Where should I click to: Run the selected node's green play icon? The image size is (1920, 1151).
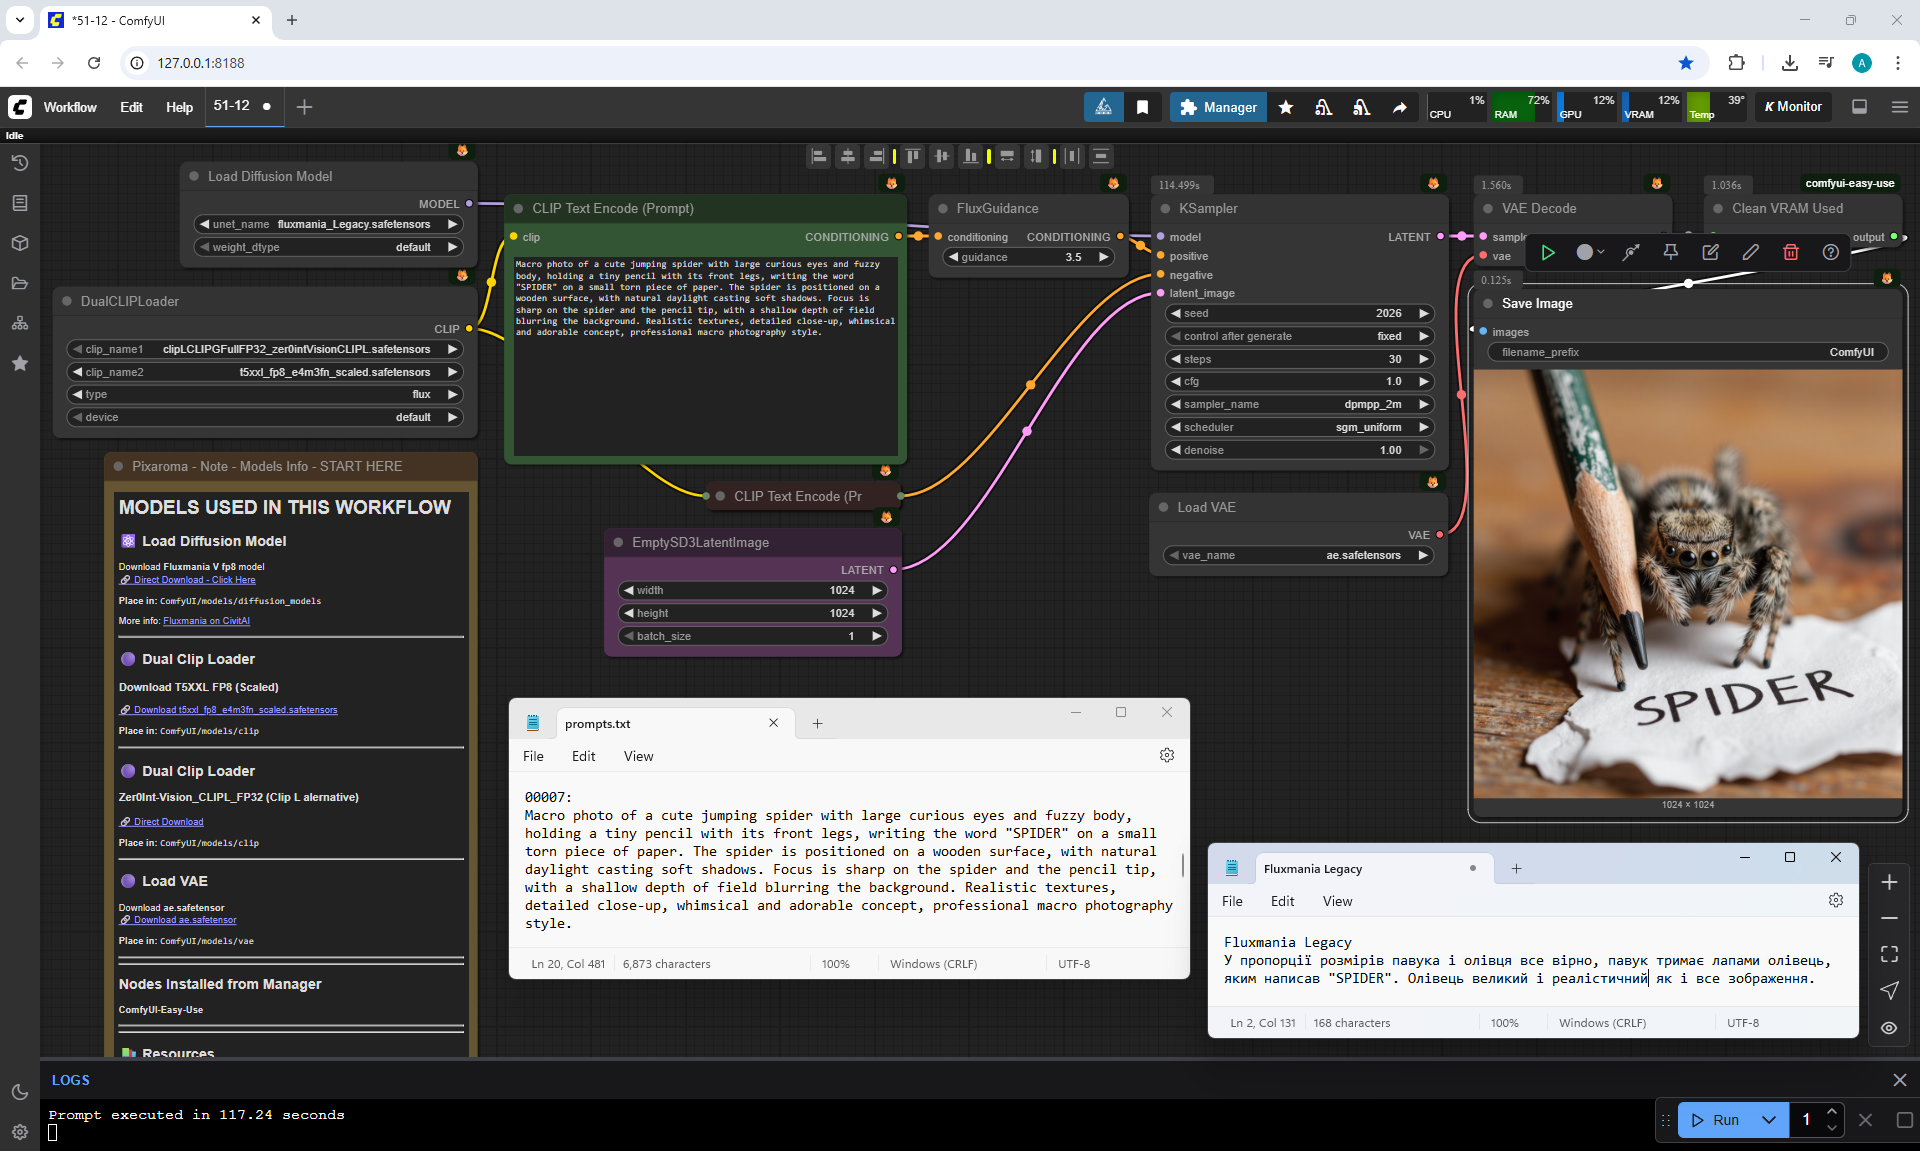(1548, 252)
